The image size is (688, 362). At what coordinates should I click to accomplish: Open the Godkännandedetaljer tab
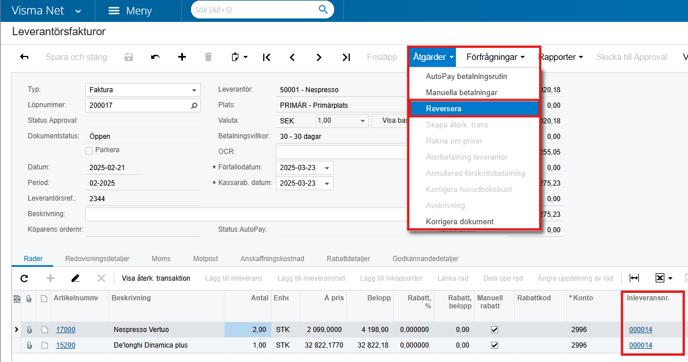click(x=426, y=258)
